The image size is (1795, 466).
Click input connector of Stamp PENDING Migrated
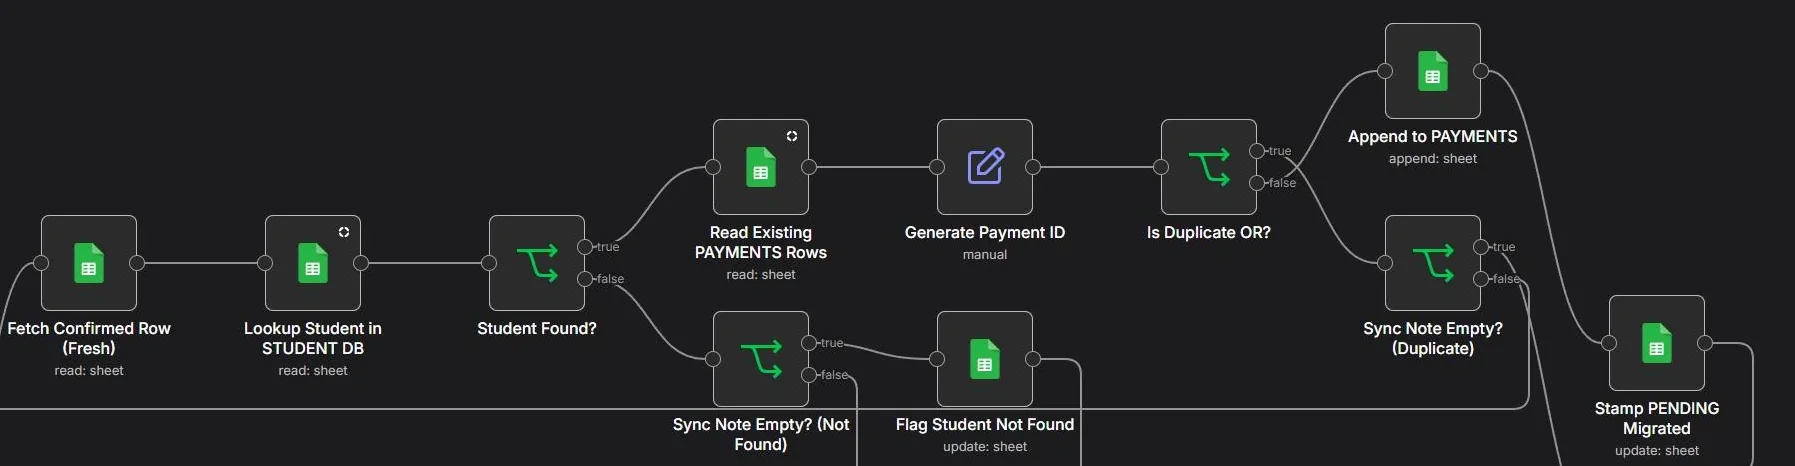[1609, 343]
